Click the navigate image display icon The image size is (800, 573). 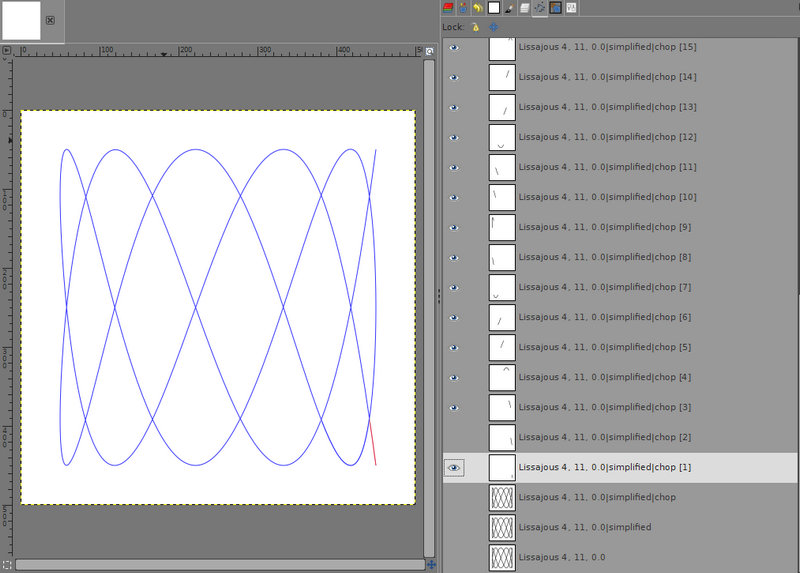(x=430, y=565)
